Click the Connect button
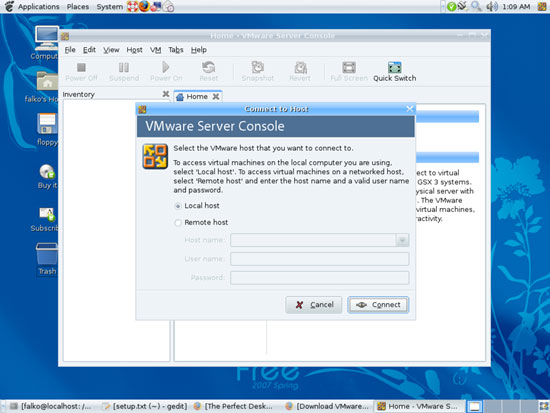This screenshot has width=550, height=413. click(378, 305)
